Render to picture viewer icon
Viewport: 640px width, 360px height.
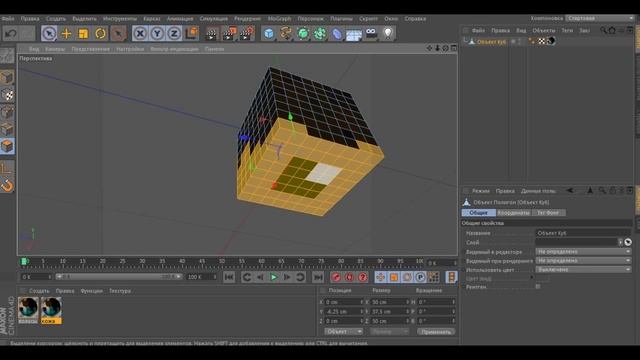pos(229,33)
